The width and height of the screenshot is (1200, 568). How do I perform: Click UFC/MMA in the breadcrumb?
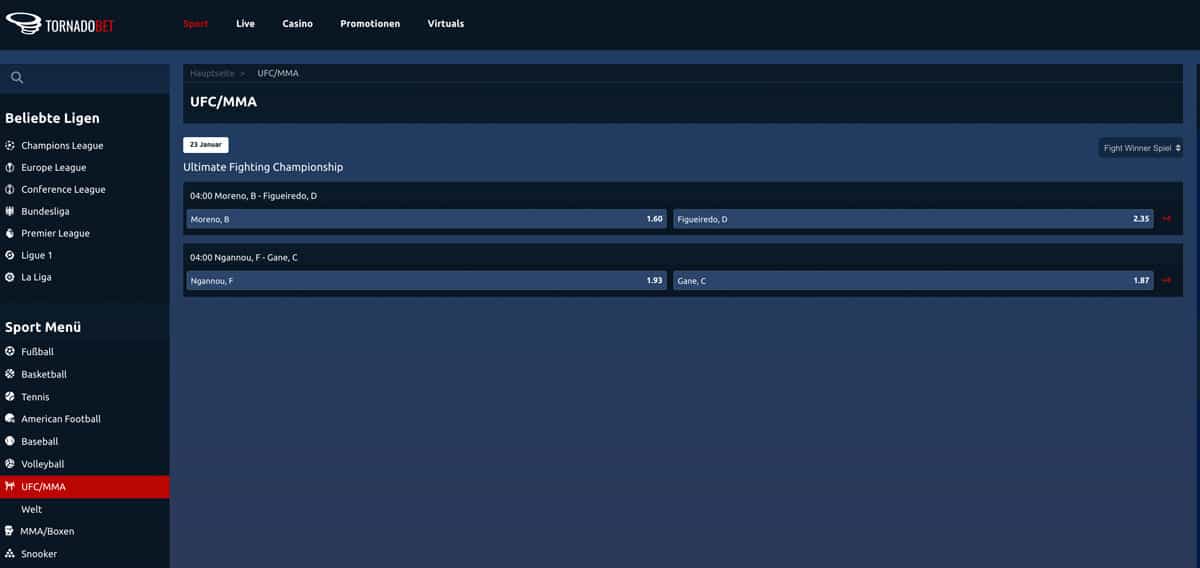pos(278,73)
